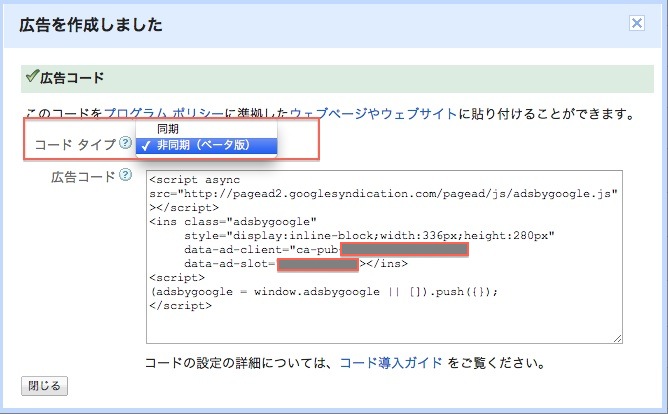Click the green check icon beside the 広告コード header
668x414 pixels.
tap(32, 76)
